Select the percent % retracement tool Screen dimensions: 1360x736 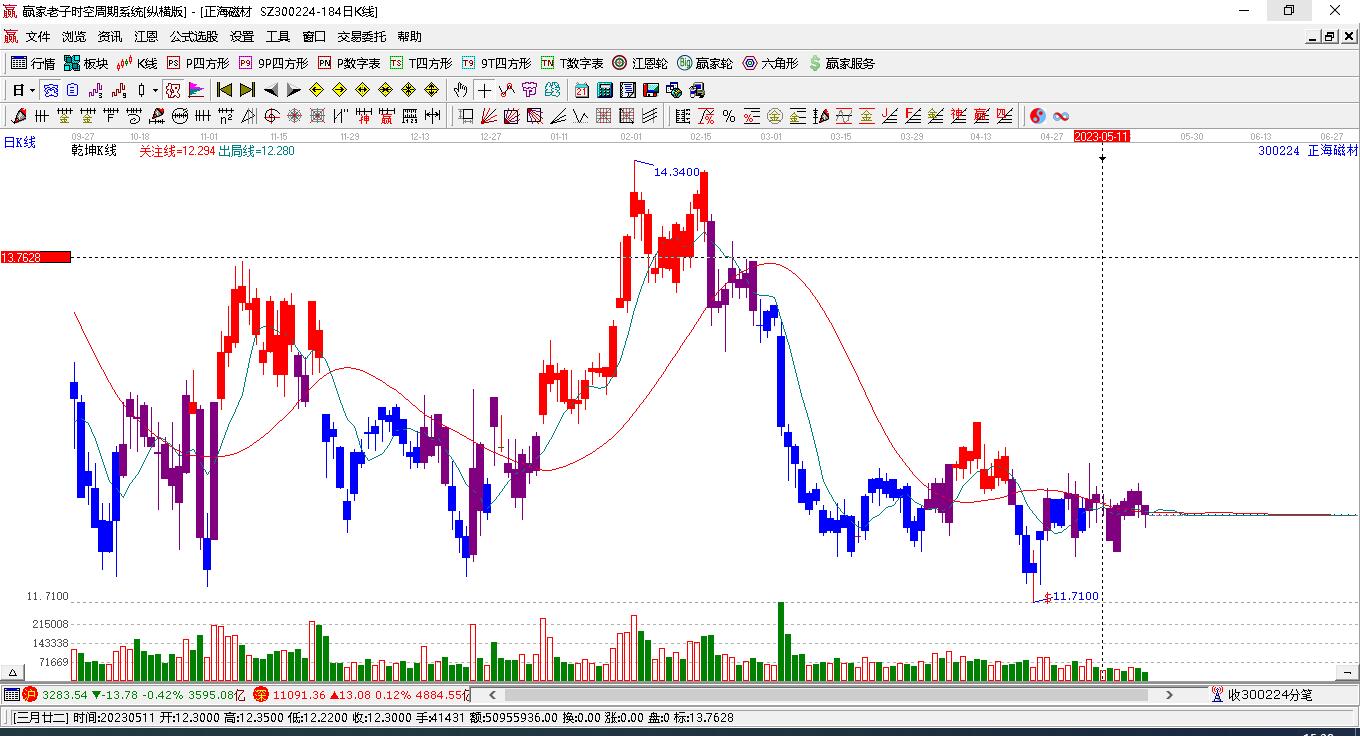point(729,116)
